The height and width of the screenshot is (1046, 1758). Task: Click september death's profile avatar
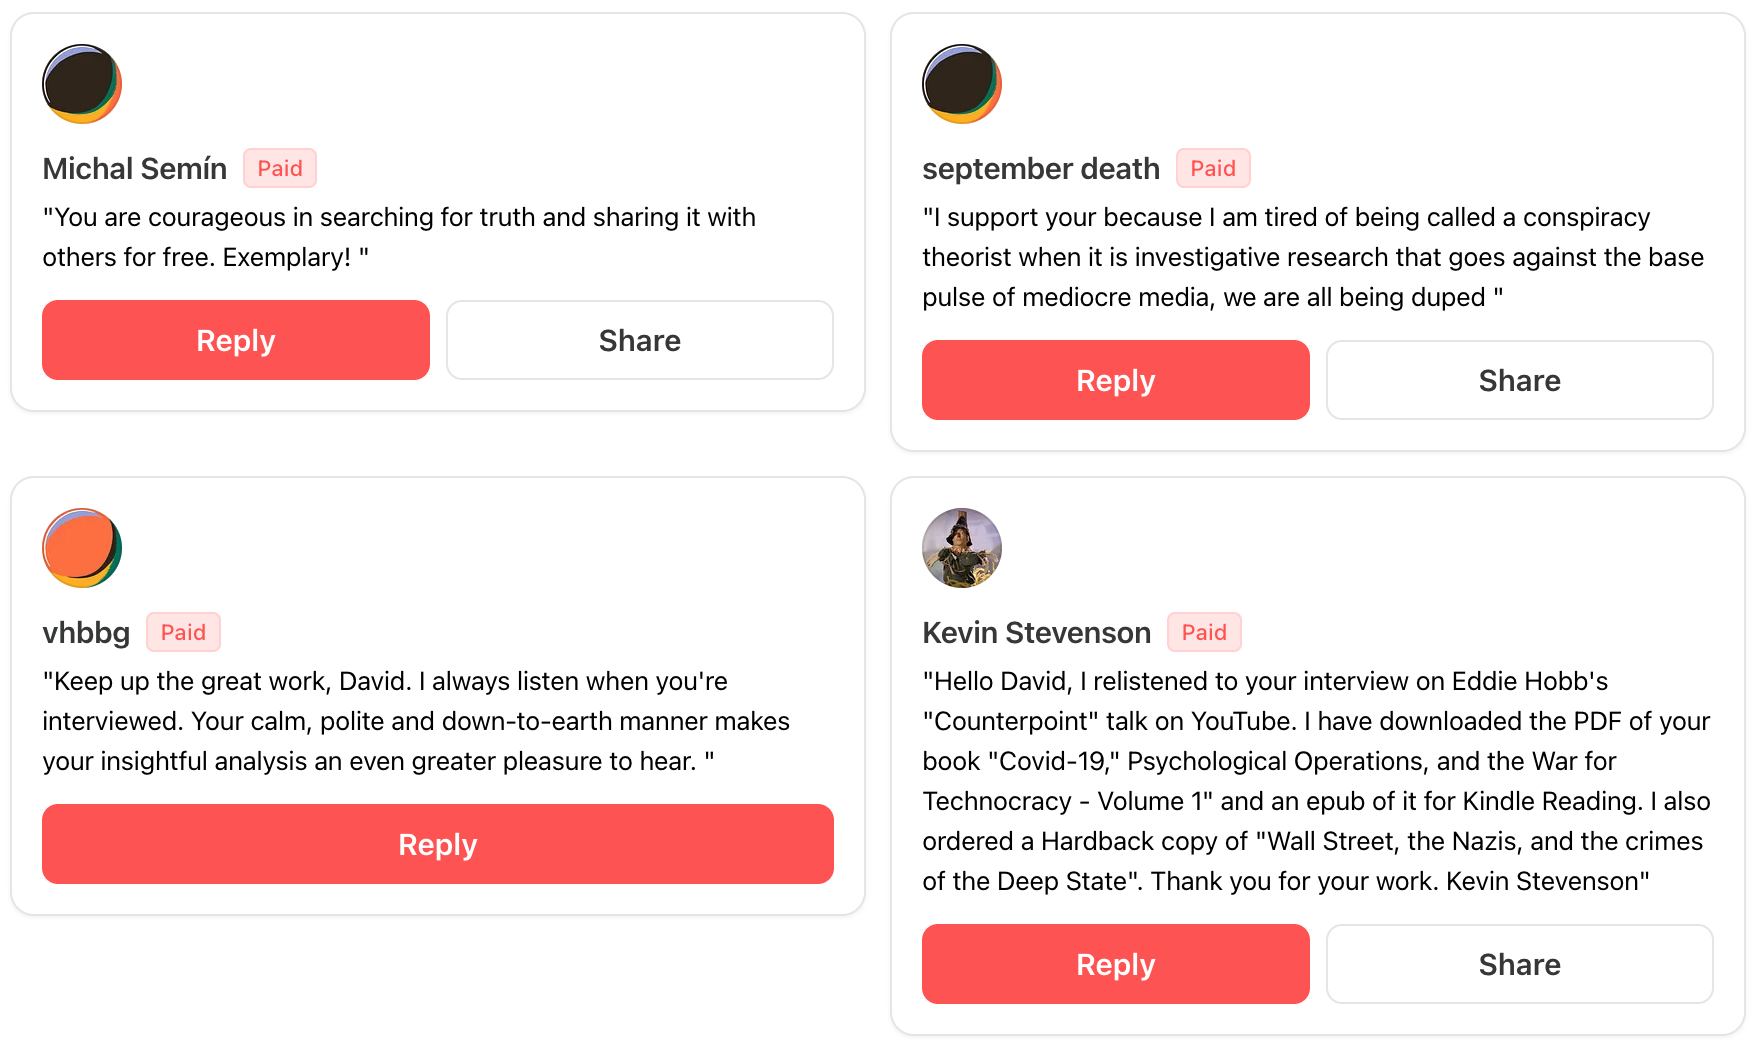[x=962, y=84]
